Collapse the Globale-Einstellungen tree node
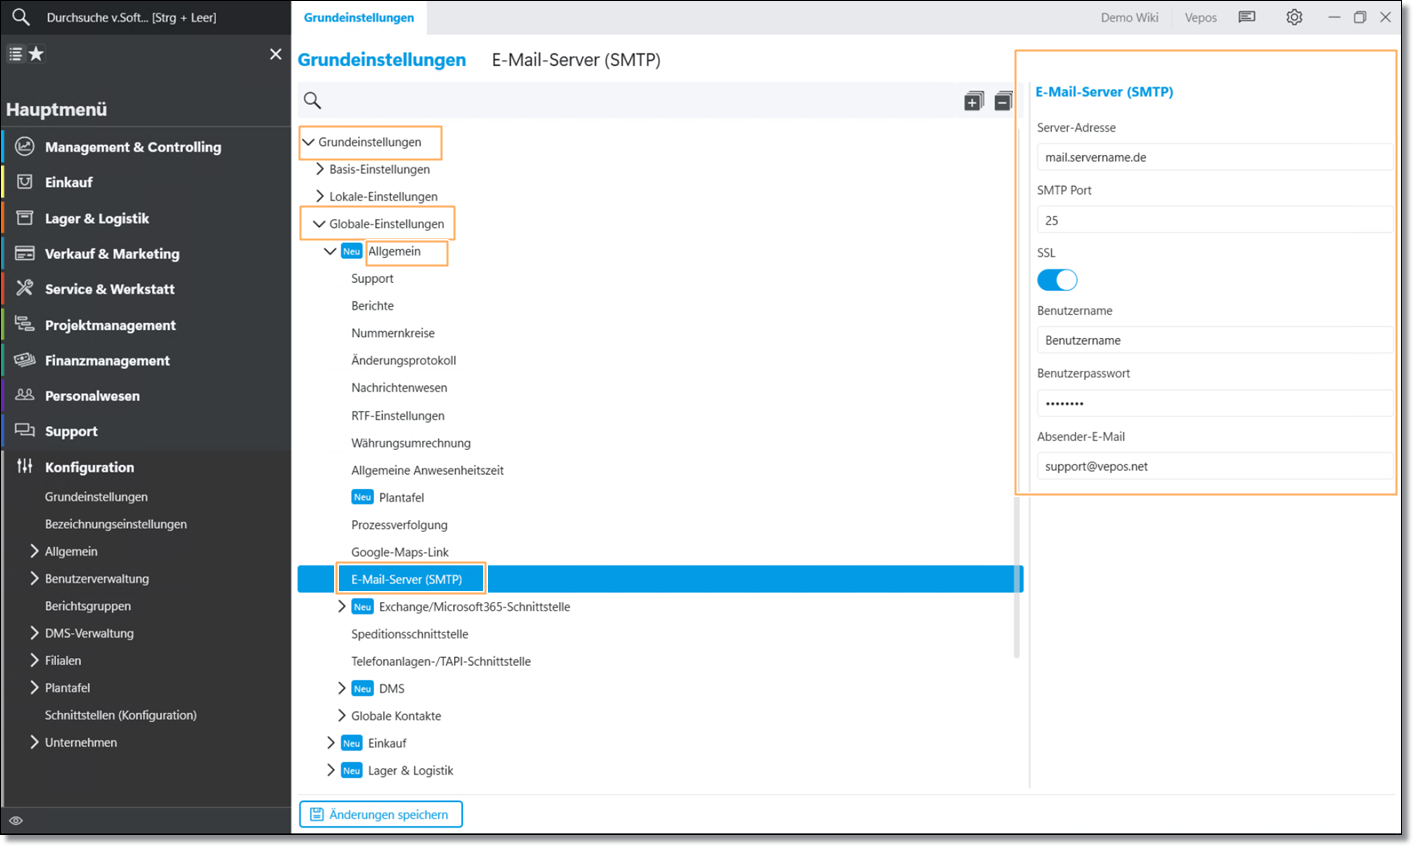The height and width of the screenshot is (847, 1414). click(319, 224)
